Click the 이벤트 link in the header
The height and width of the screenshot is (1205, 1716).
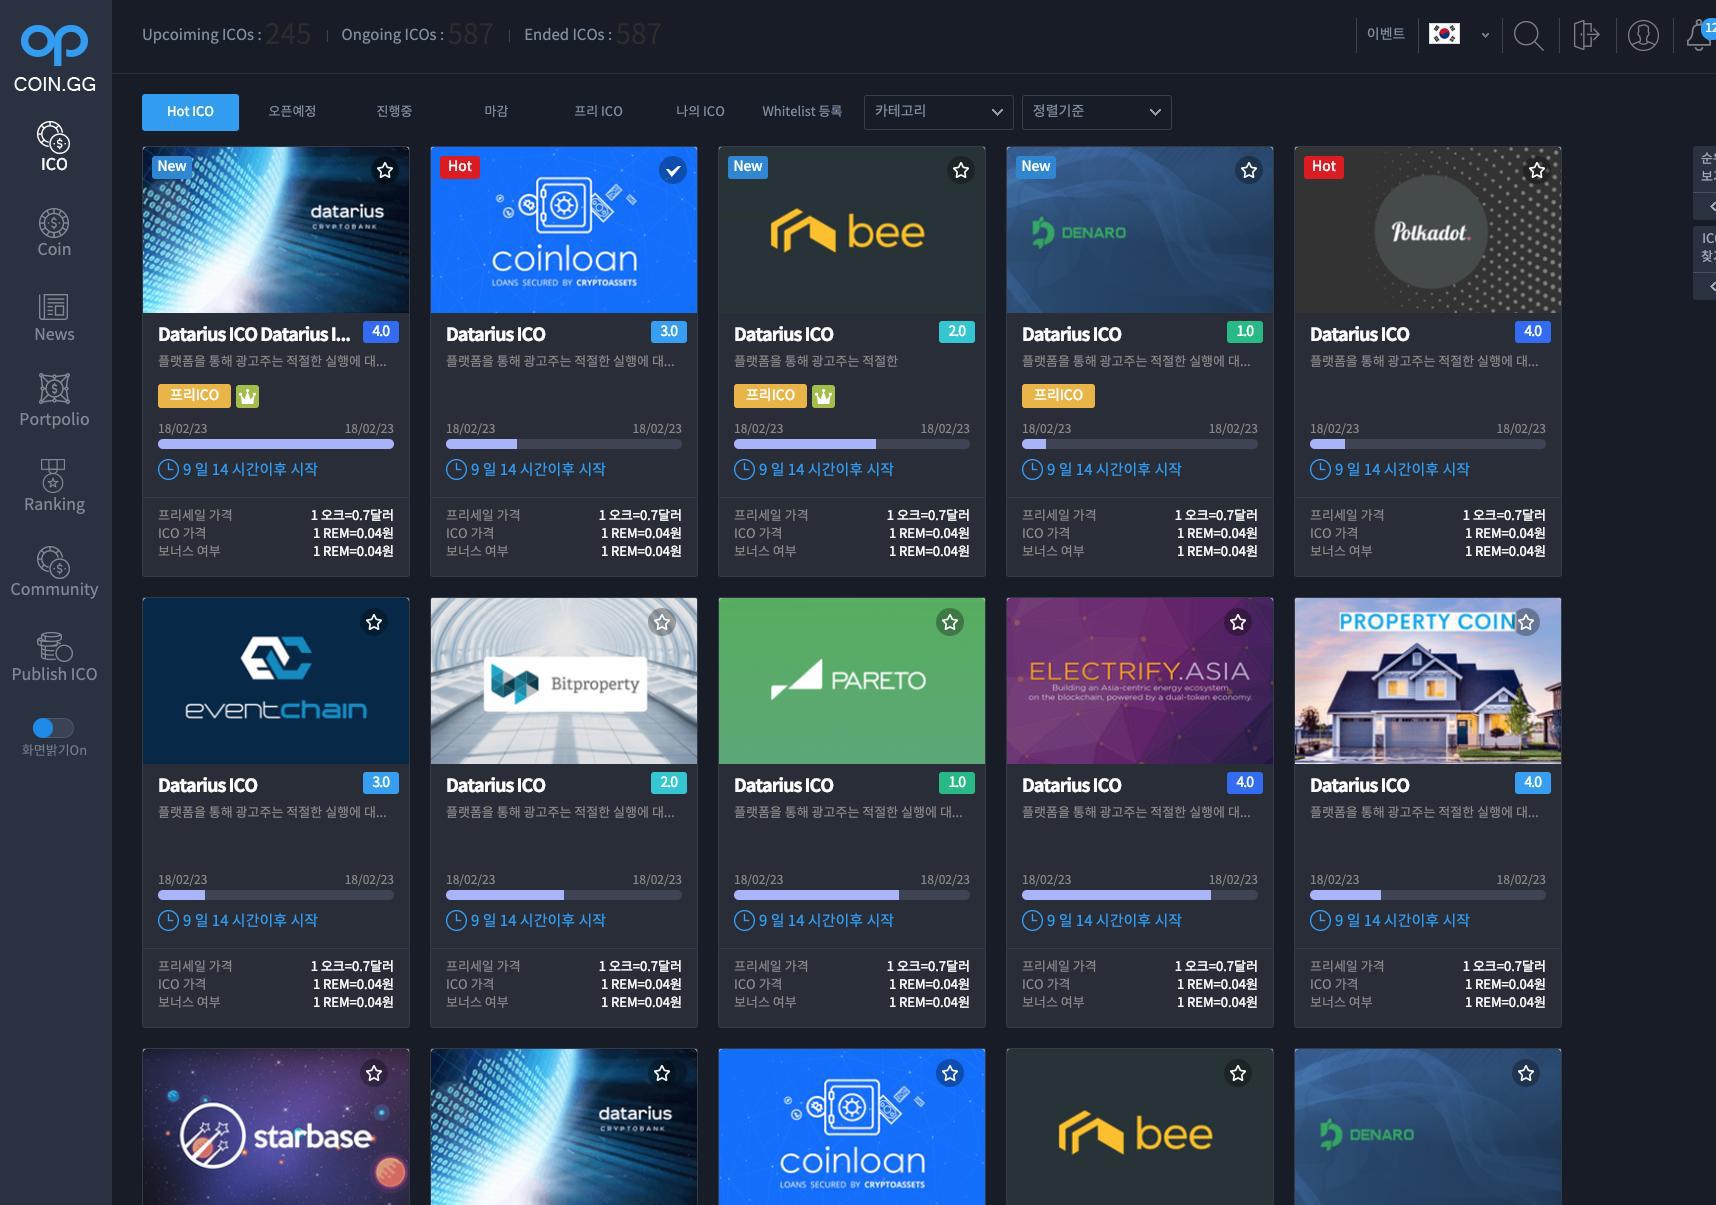pos(1386,34)
